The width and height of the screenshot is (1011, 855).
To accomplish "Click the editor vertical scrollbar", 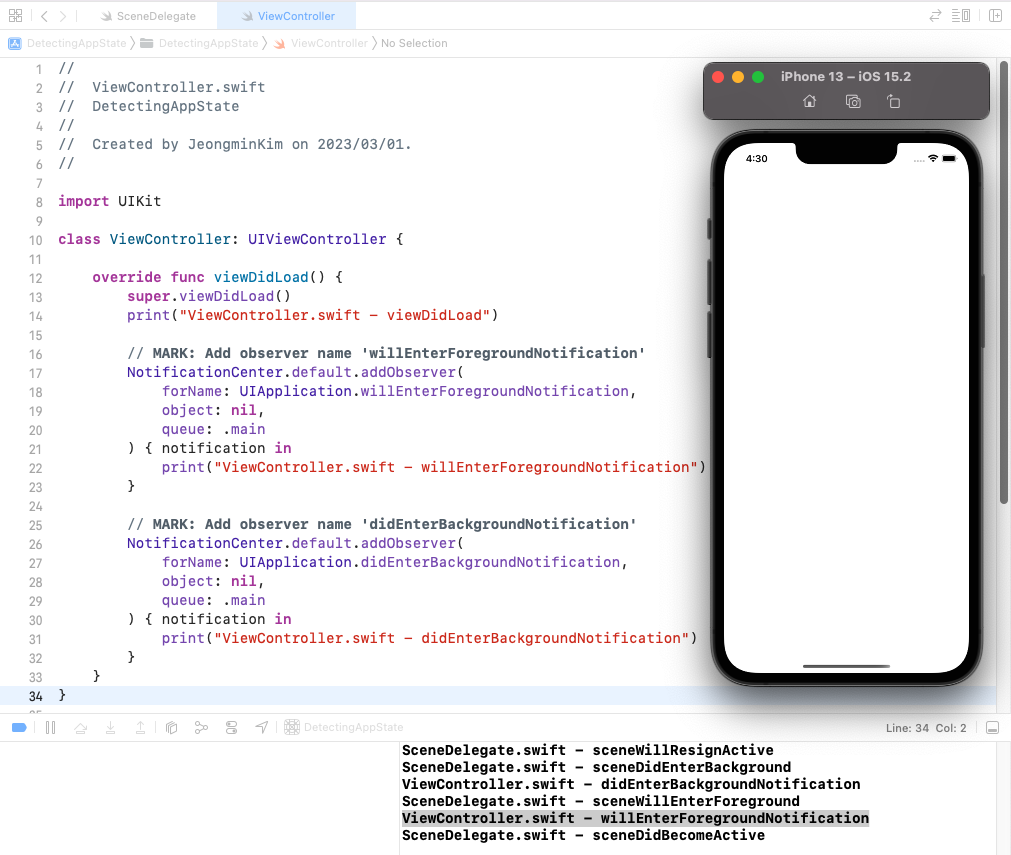I will click(x=1003, y=282).
